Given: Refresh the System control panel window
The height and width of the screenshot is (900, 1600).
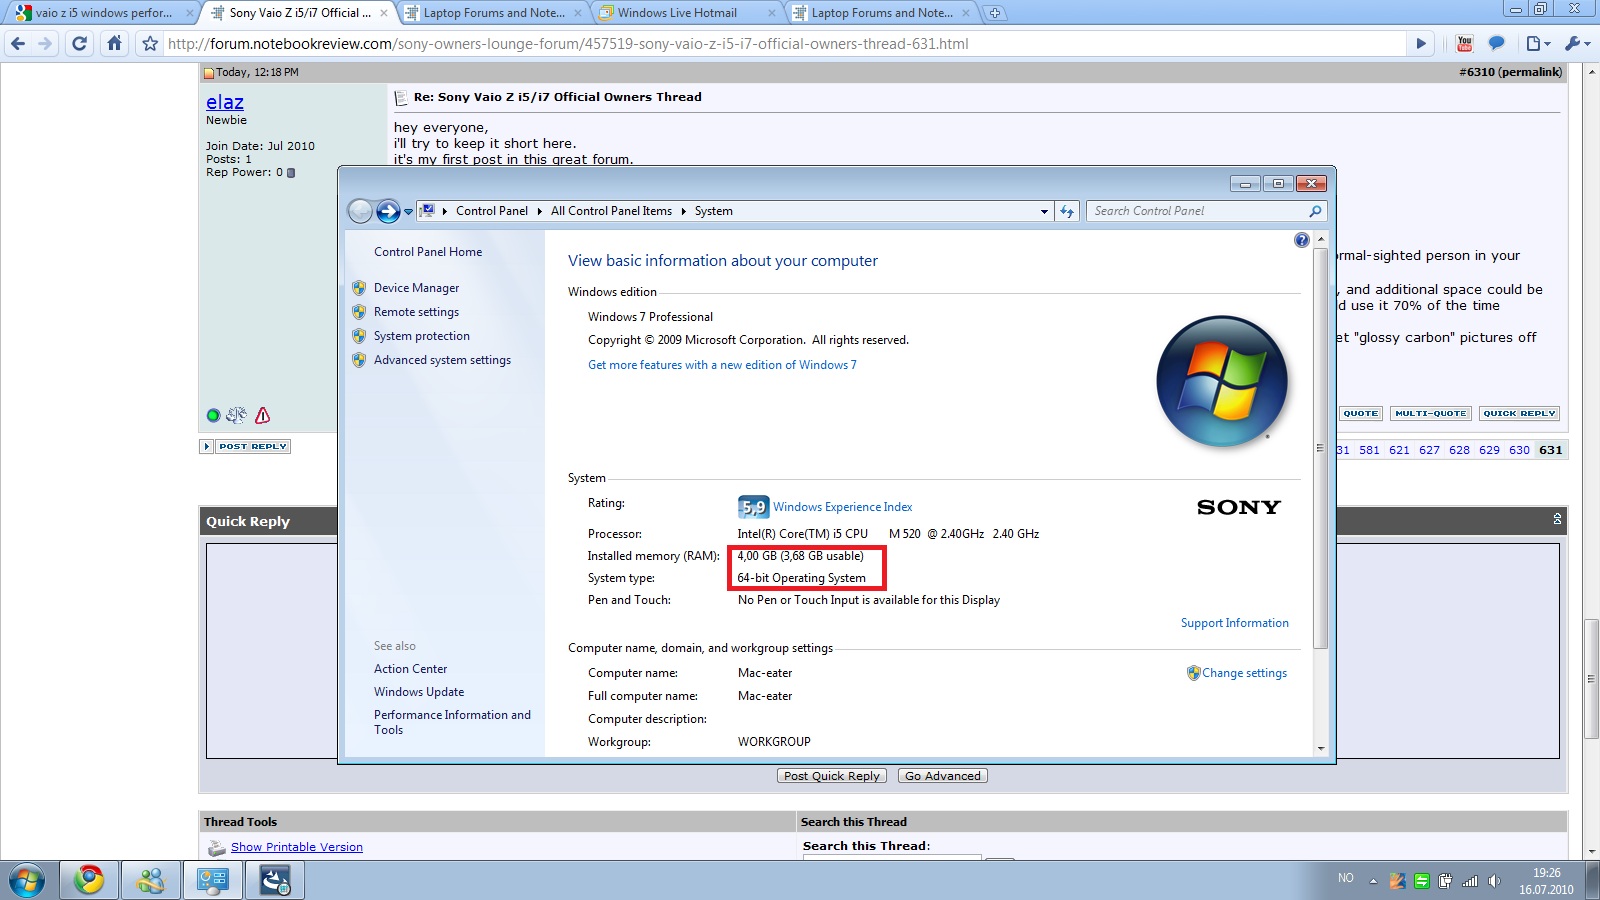Looking at the screenshot, I should point(1067,211).
